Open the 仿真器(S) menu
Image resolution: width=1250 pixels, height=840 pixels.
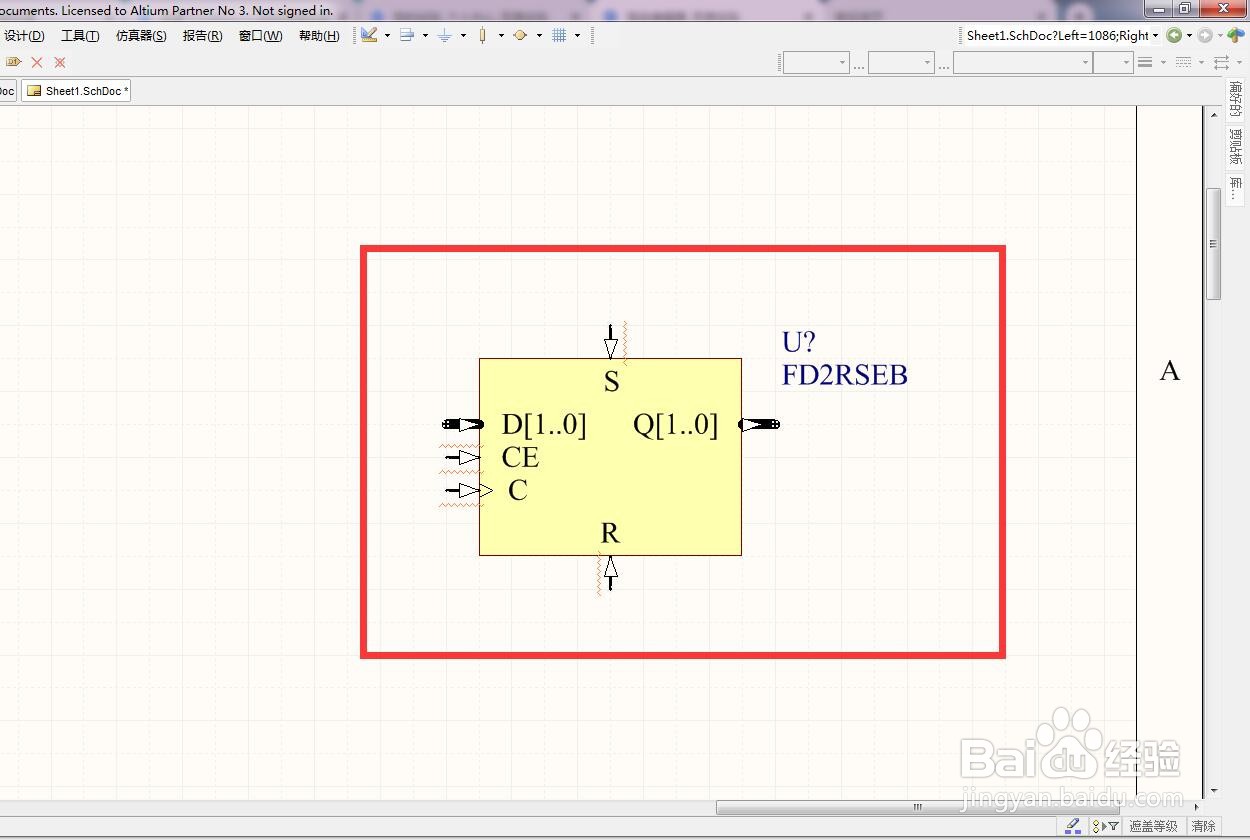click(x=141, y=36)
